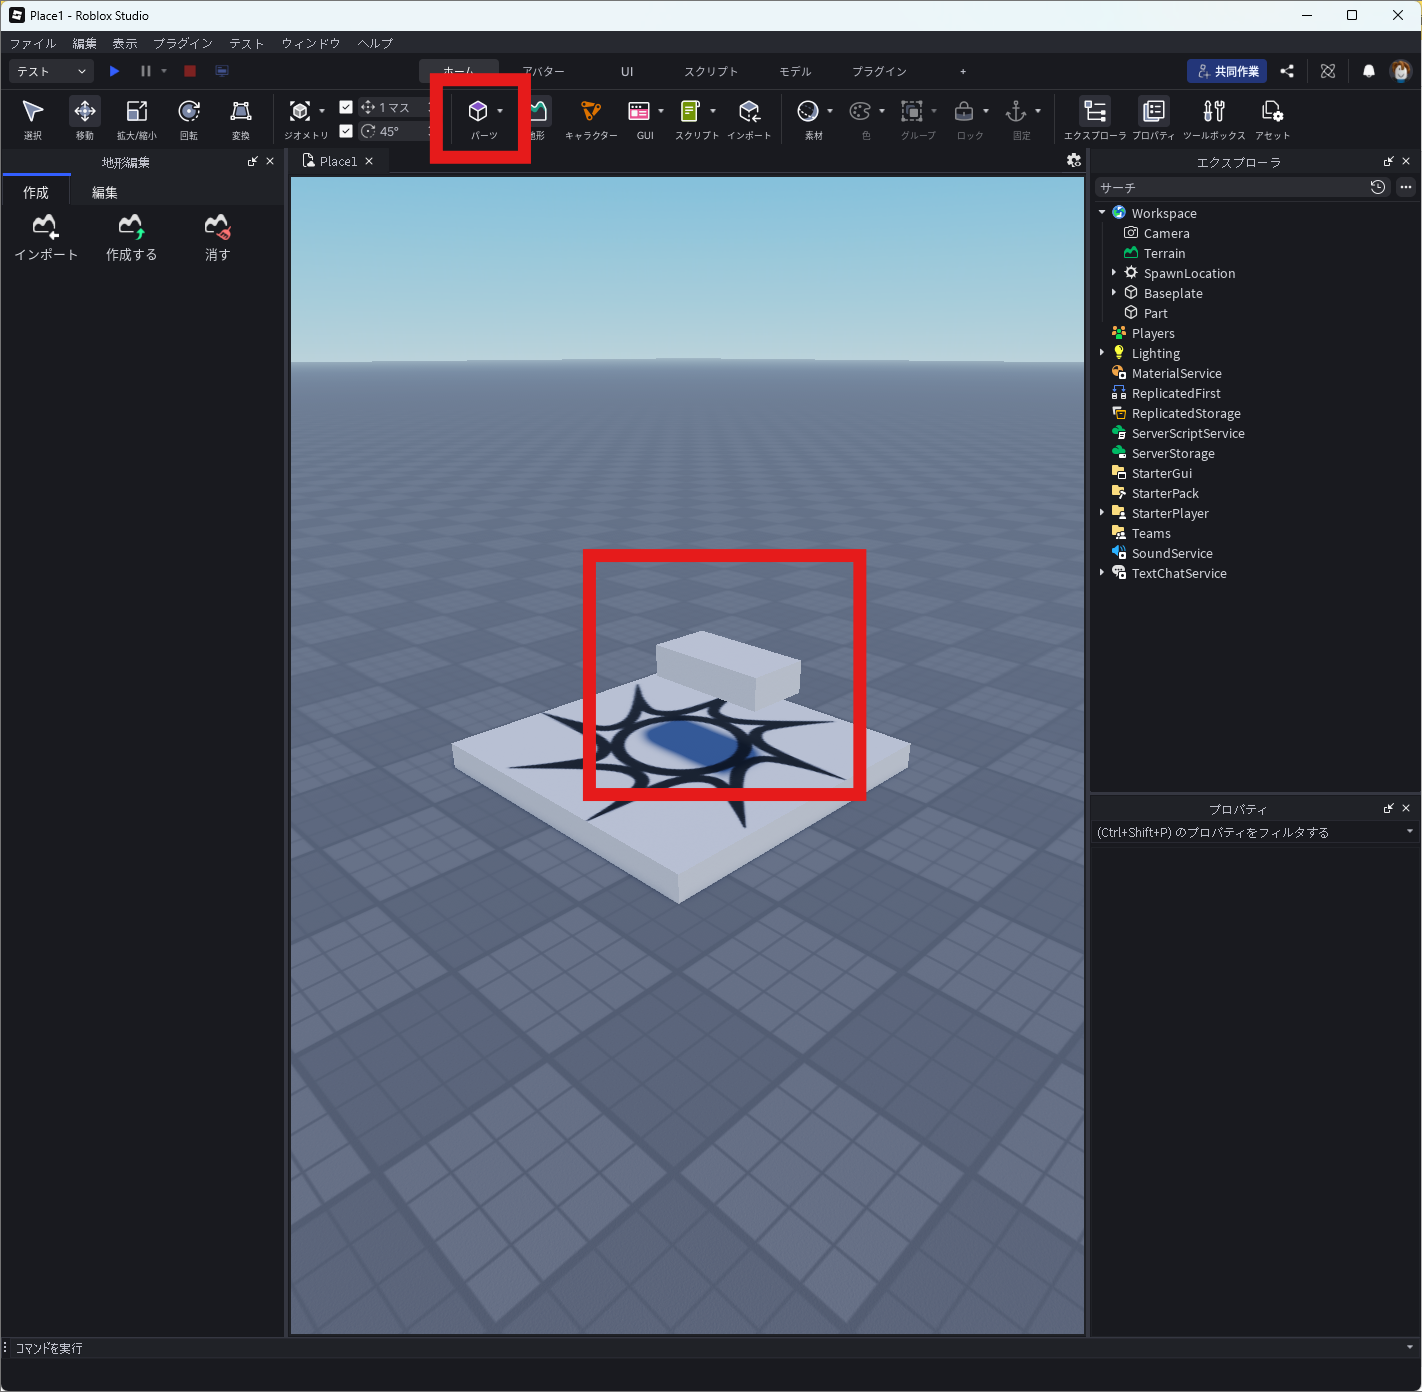Open the 素材 material picker

coord(809,117)
